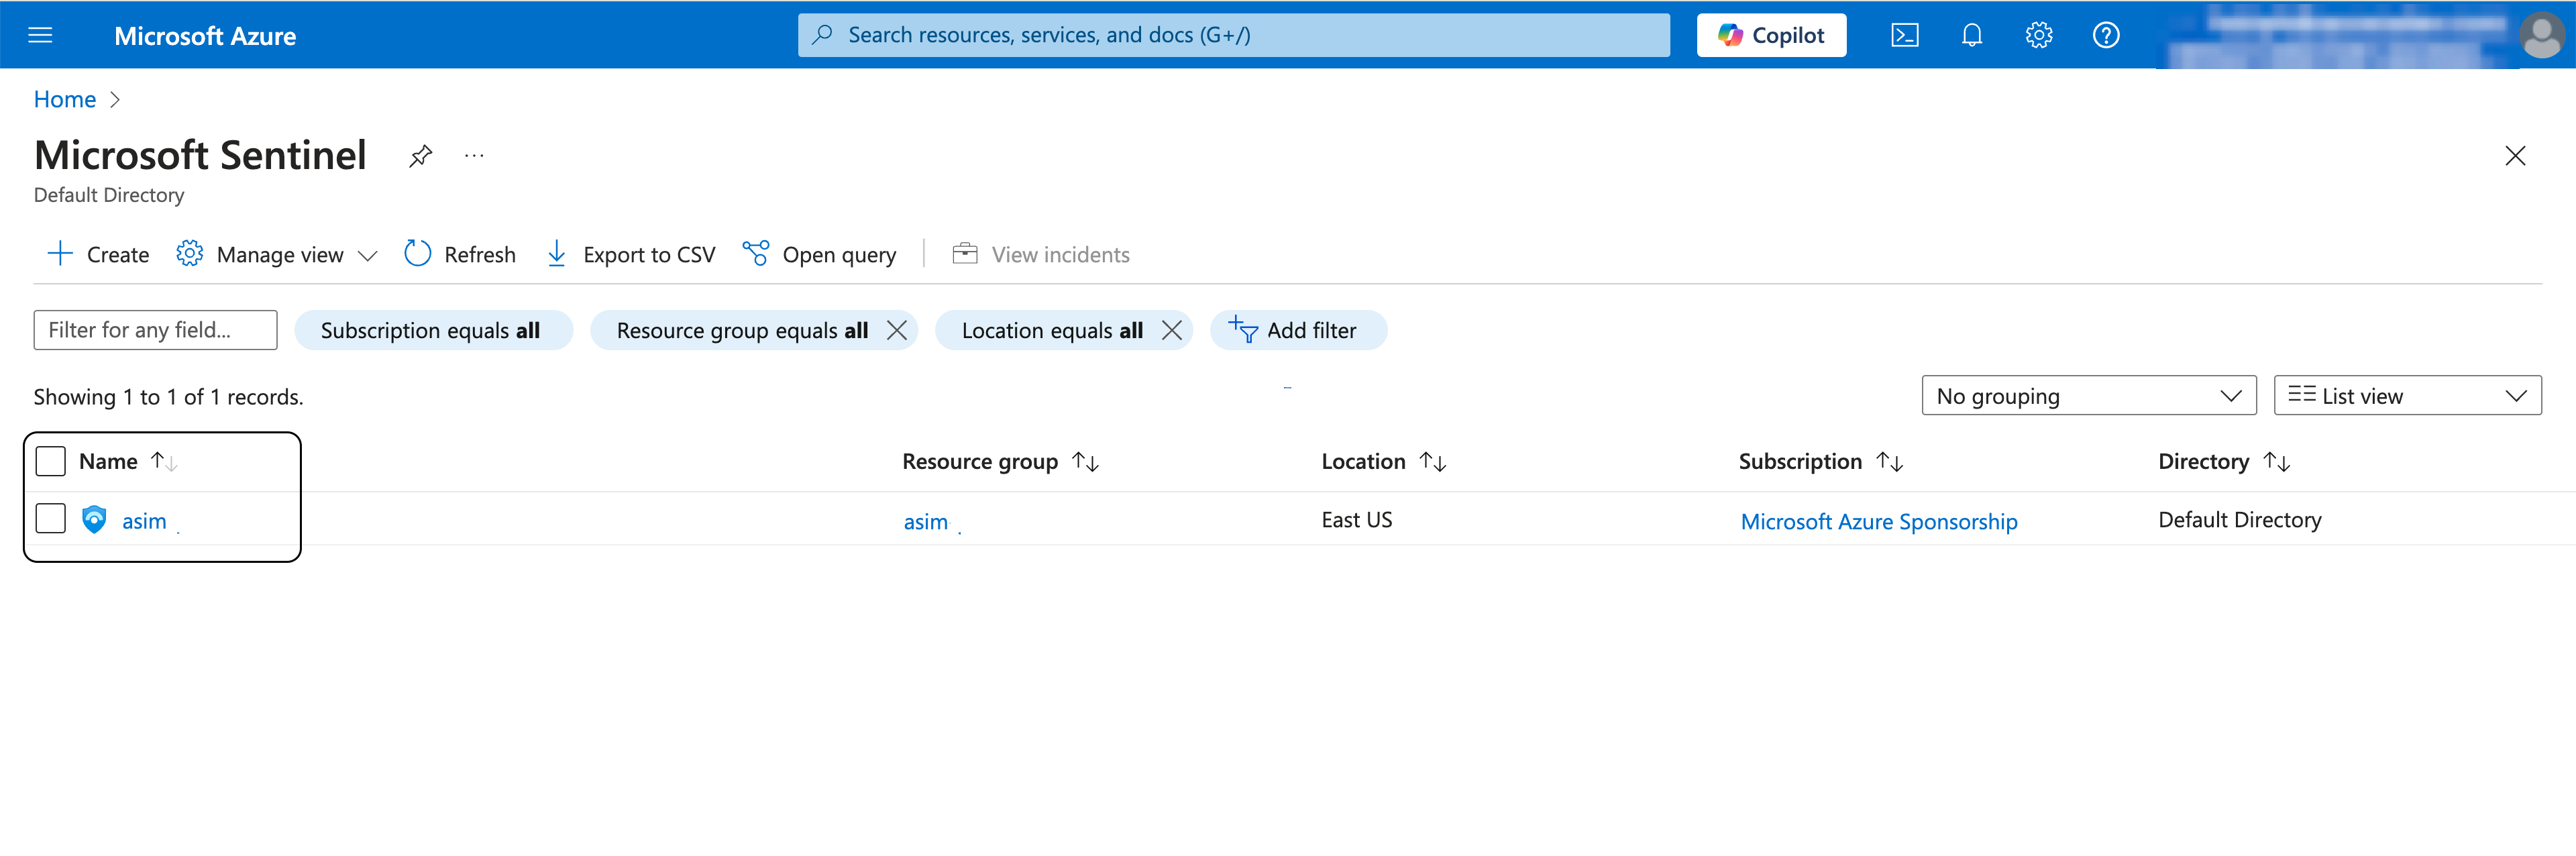Pin Microsoft Sentinel to dashboard
The height and width of the screenshot is (856, 2576).
(x=420, y=156)
